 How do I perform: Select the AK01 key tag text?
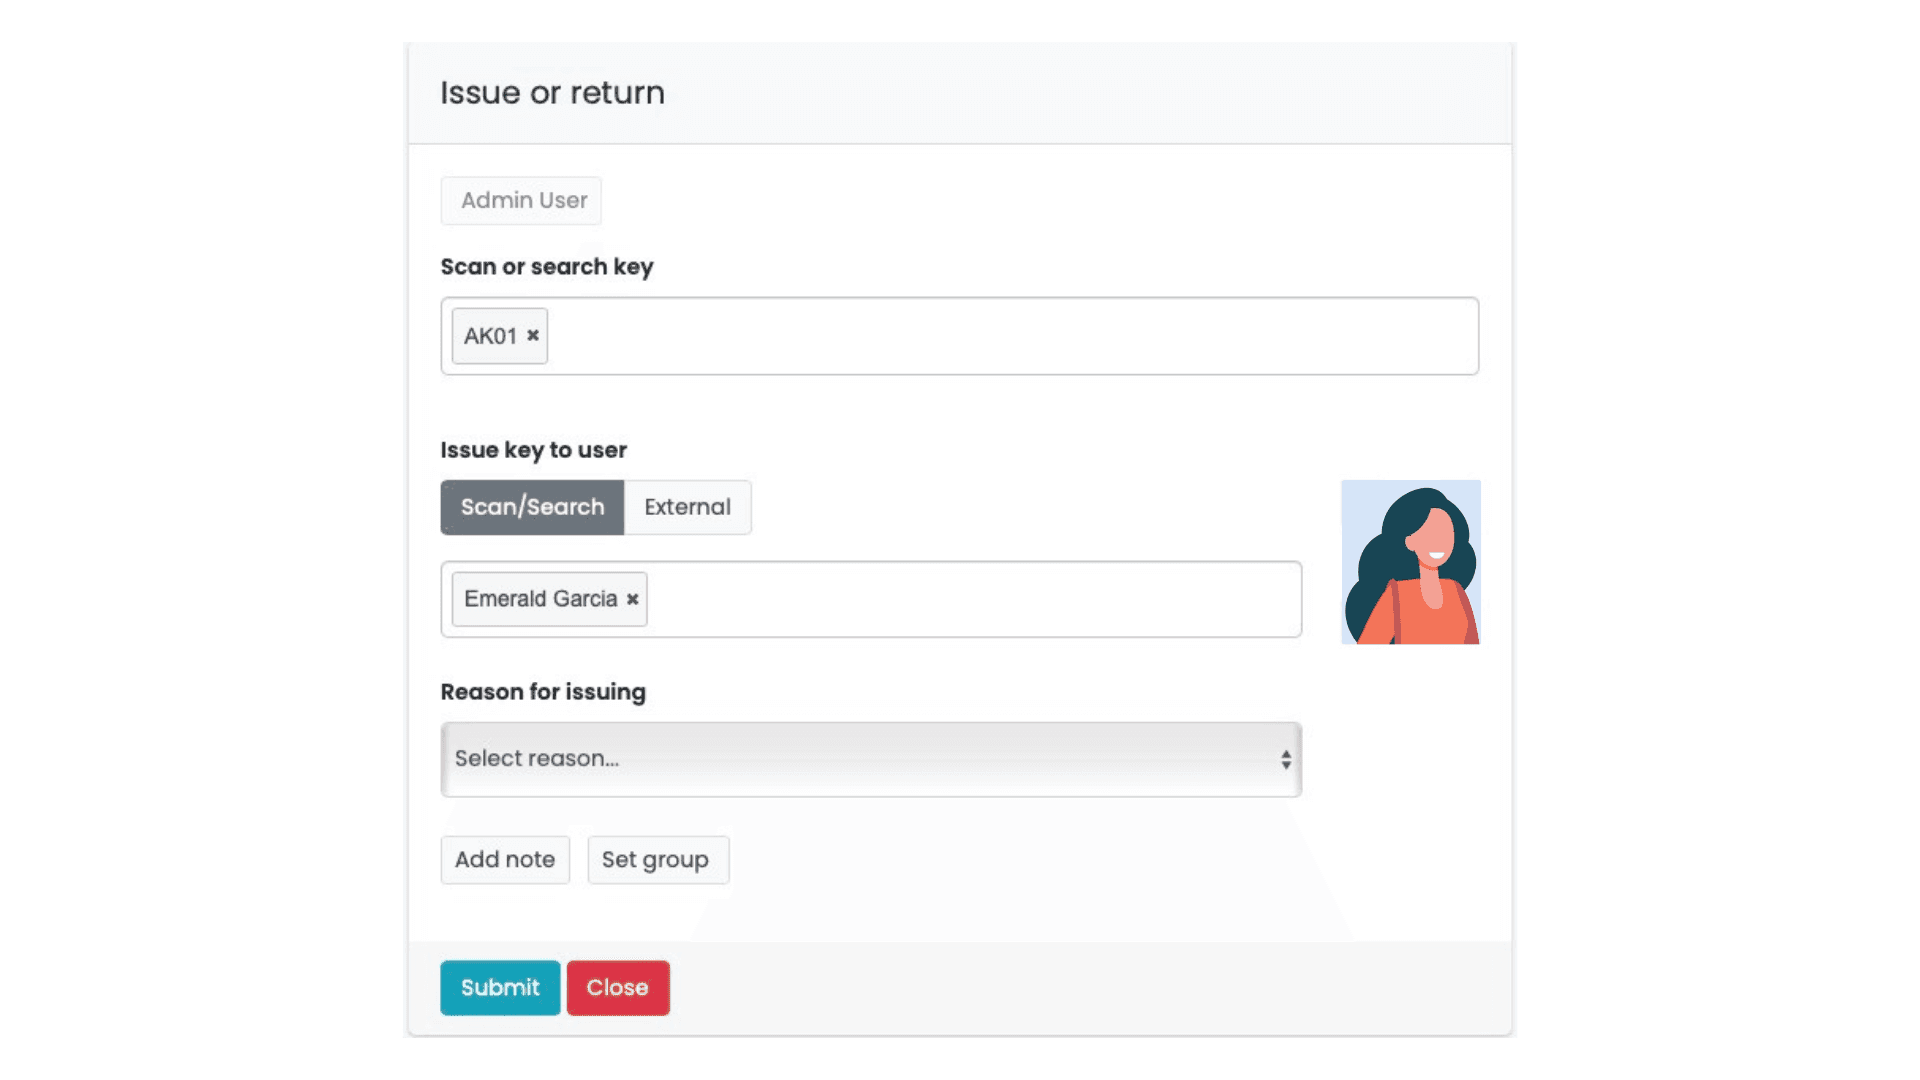coord(490,336)
